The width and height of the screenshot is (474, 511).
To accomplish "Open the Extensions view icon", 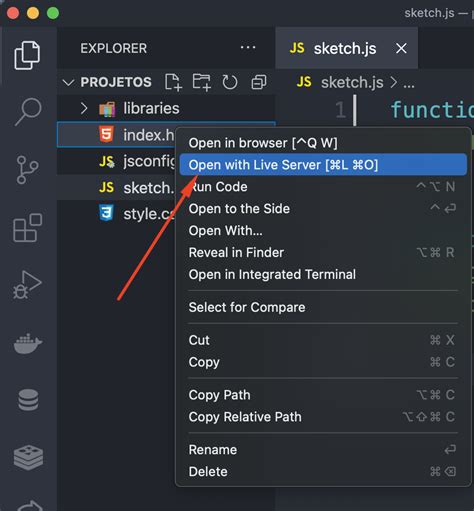I will 28,228.
